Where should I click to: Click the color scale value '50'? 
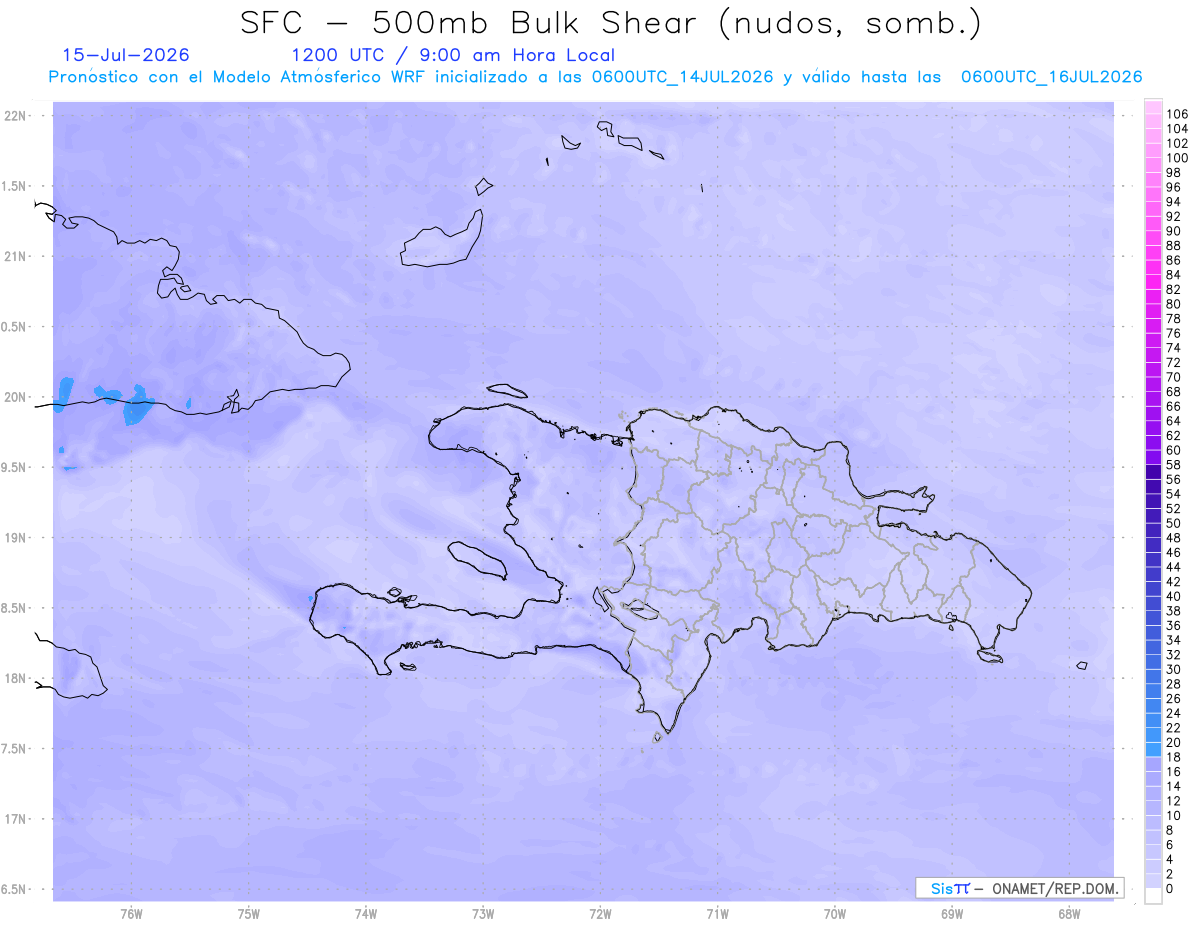click(x=1173, y=524)
